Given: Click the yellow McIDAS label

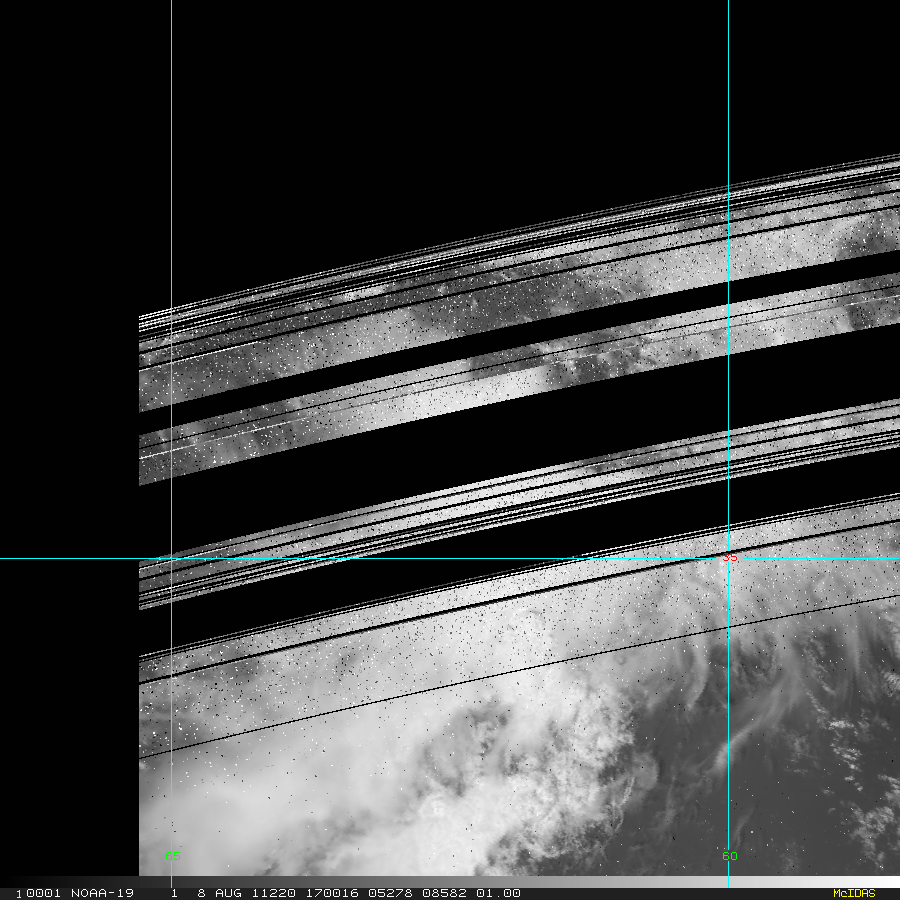Looking at the screenshot, I should click(853, 893).
